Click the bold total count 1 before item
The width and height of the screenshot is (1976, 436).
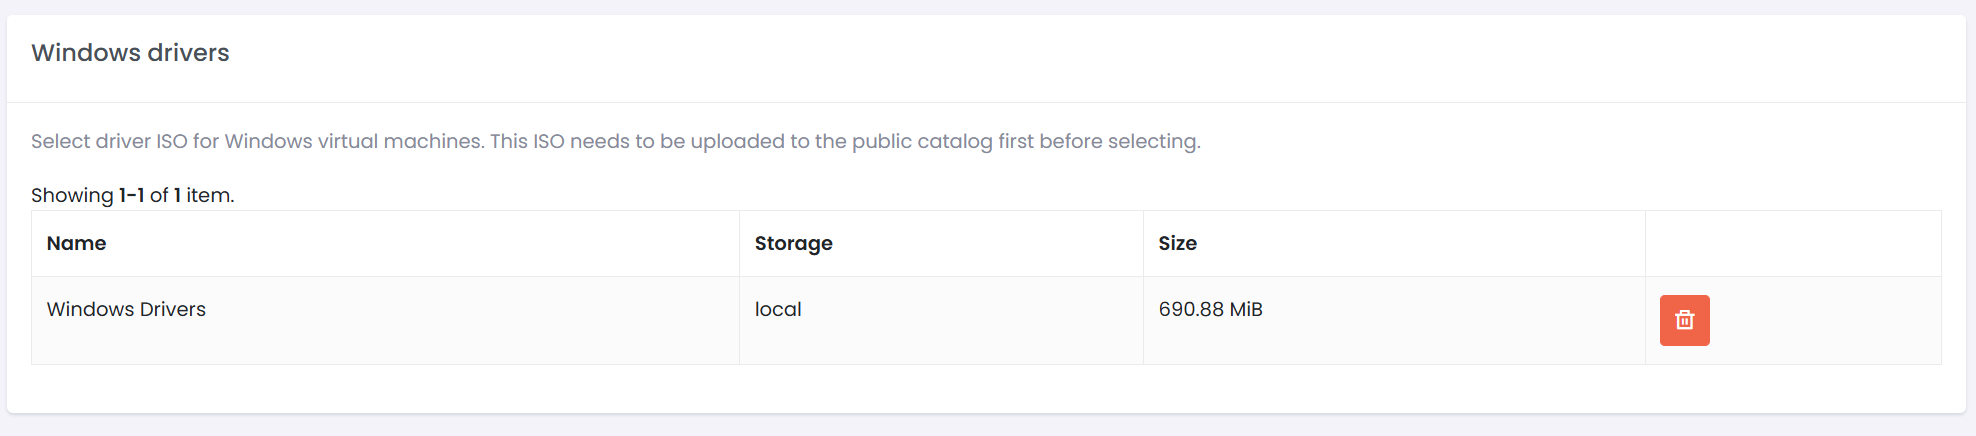(177, 195)
